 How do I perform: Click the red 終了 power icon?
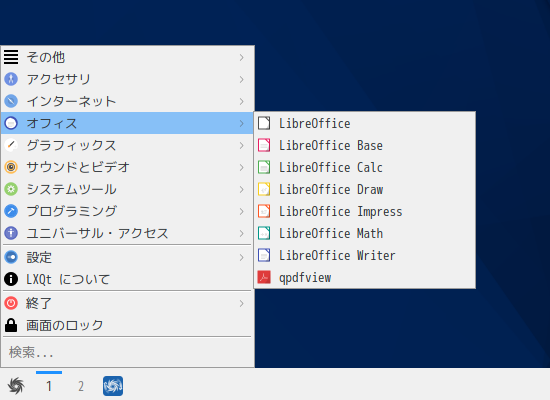11,303
